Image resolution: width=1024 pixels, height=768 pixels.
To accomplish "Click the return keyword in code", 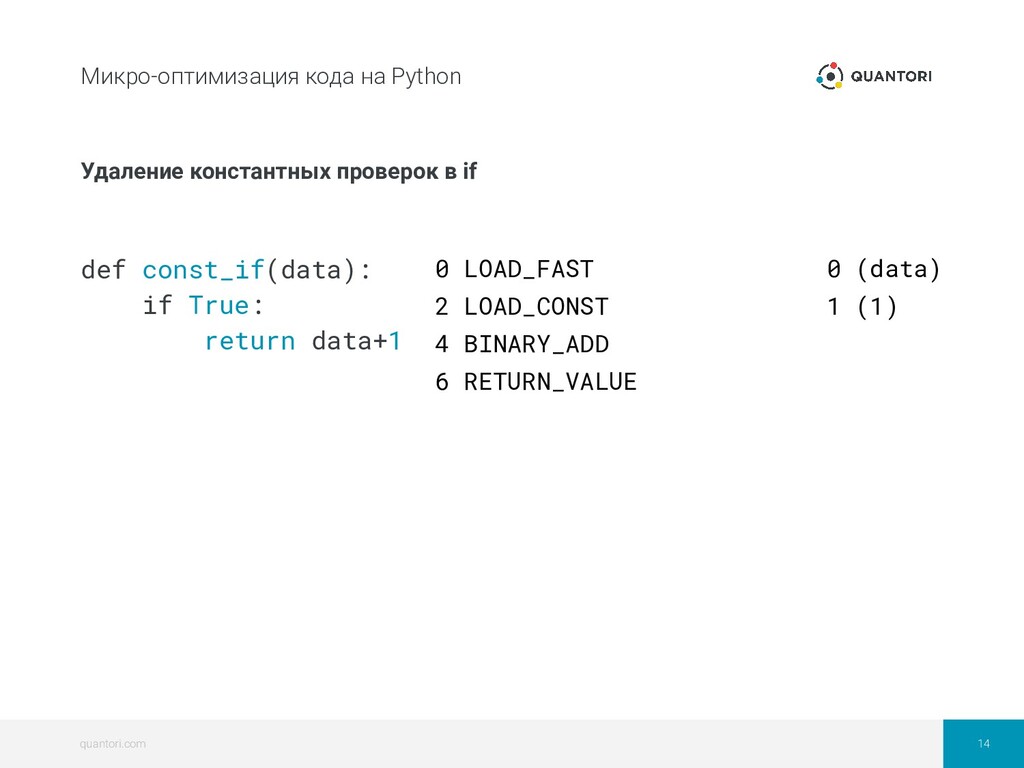I will pyautogui.click(x=249, y=341).
